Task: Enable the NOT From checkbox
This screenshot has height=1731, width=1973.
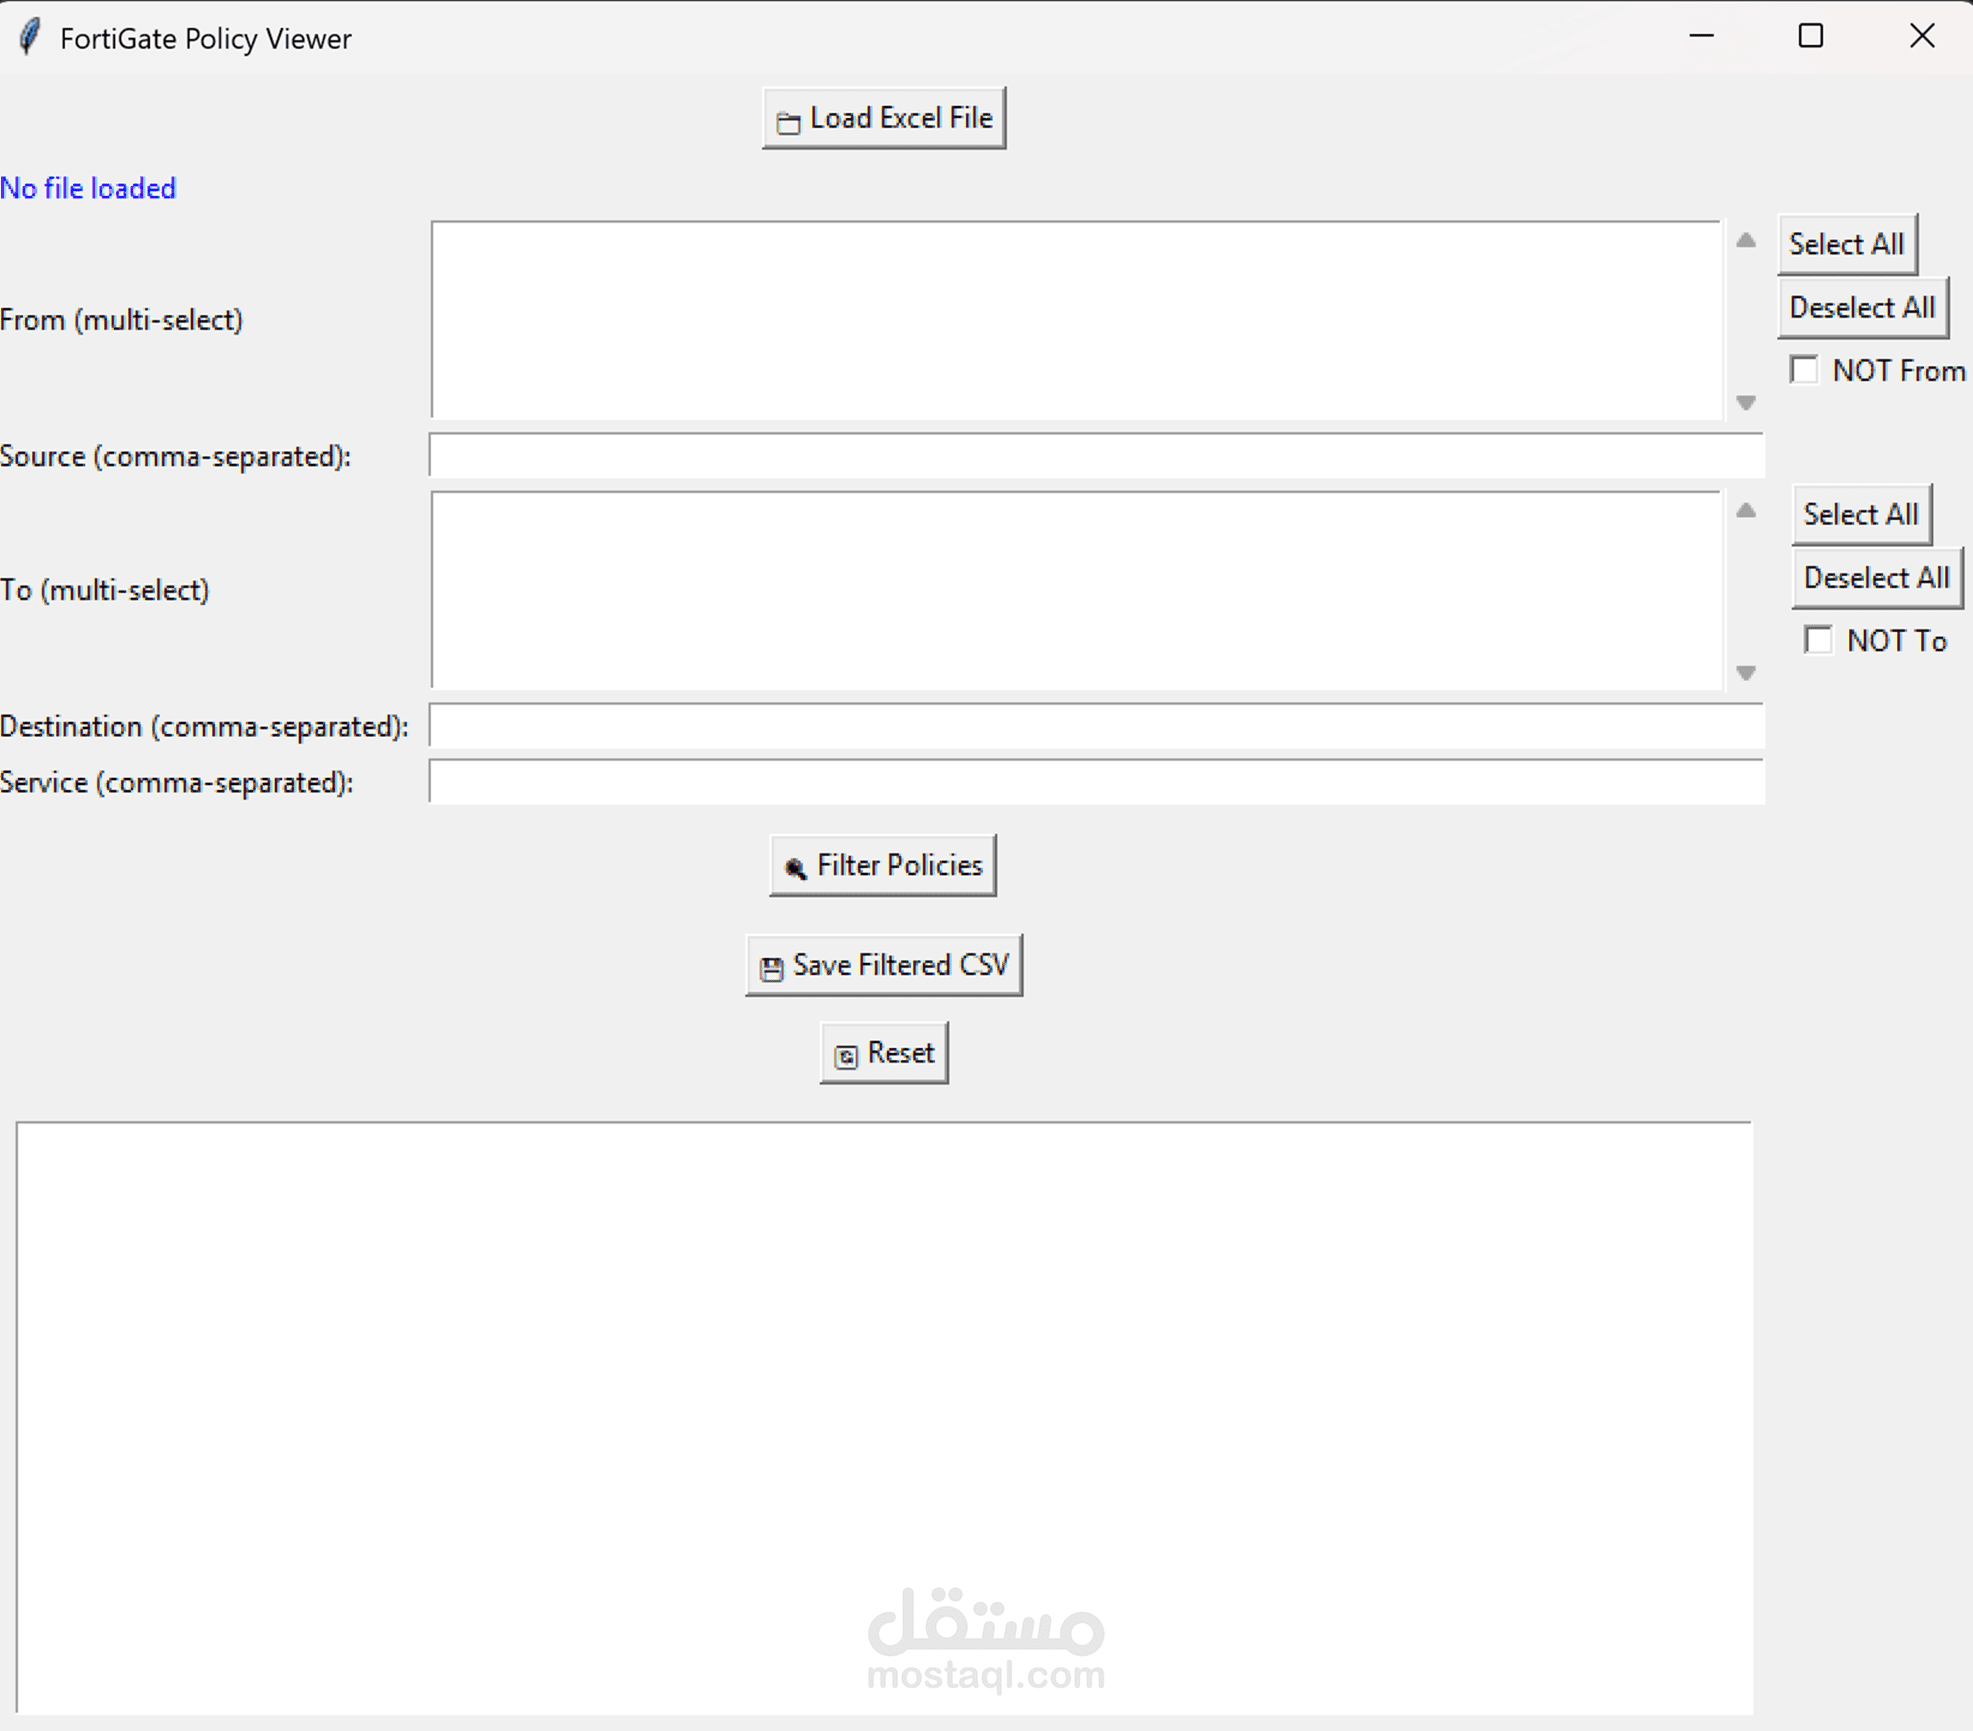Action: tap(1804, 370)
